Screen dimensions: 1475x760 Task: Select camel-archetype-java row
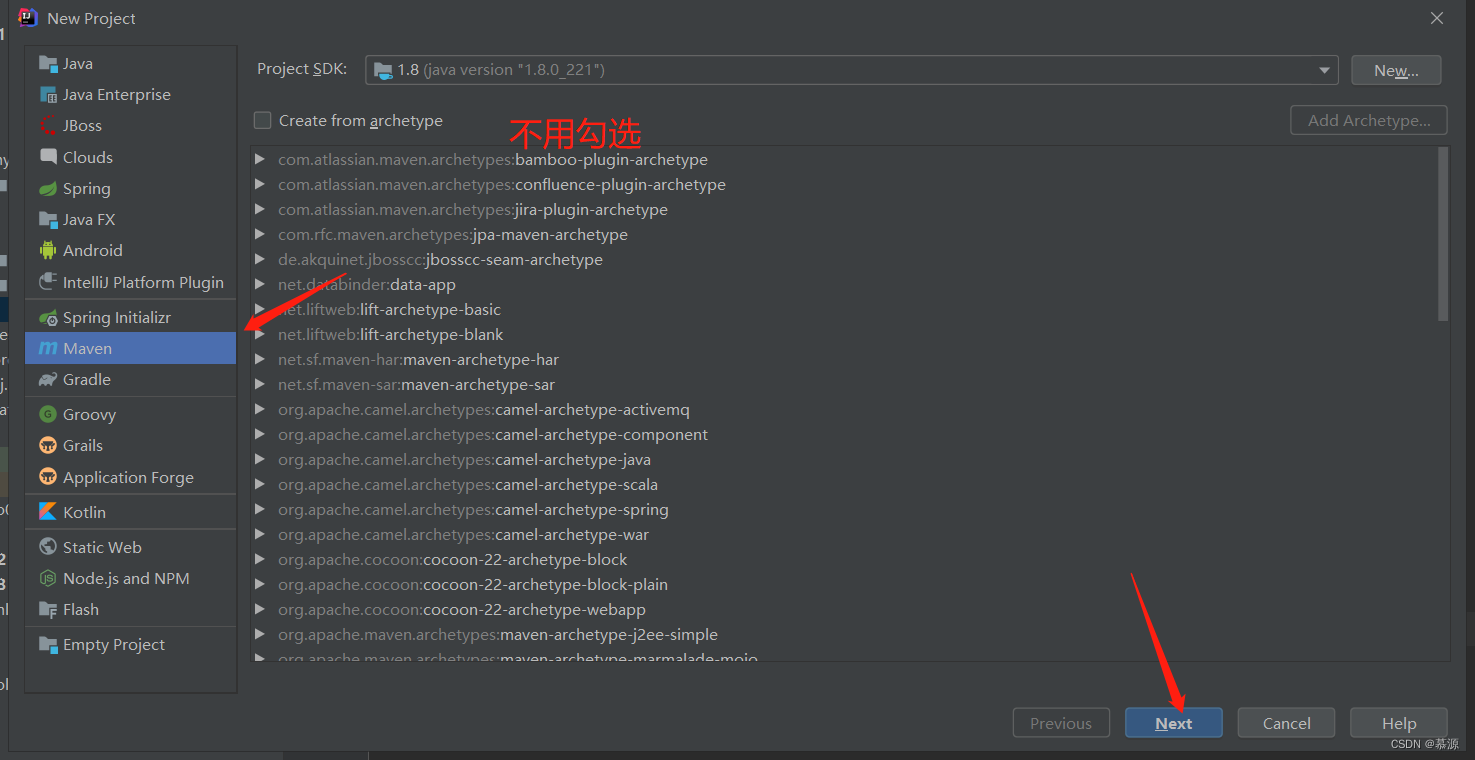click(843, 460)
